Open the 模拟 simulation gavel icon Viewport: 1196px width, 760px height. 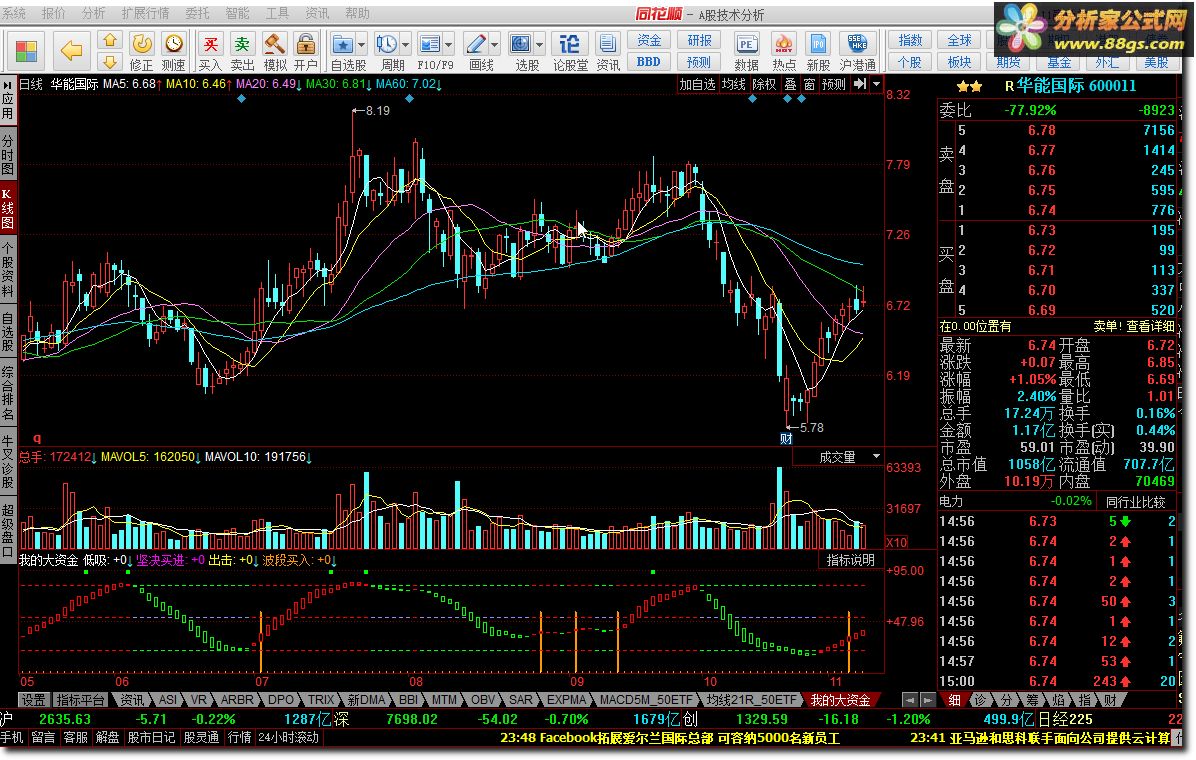[275, 51]
